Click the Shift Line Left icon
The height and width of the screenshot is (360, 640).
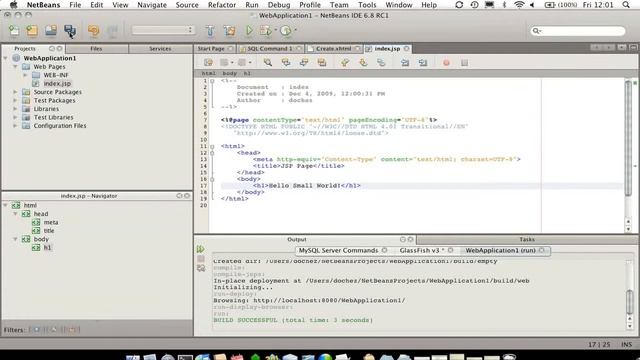coord(404,62)
